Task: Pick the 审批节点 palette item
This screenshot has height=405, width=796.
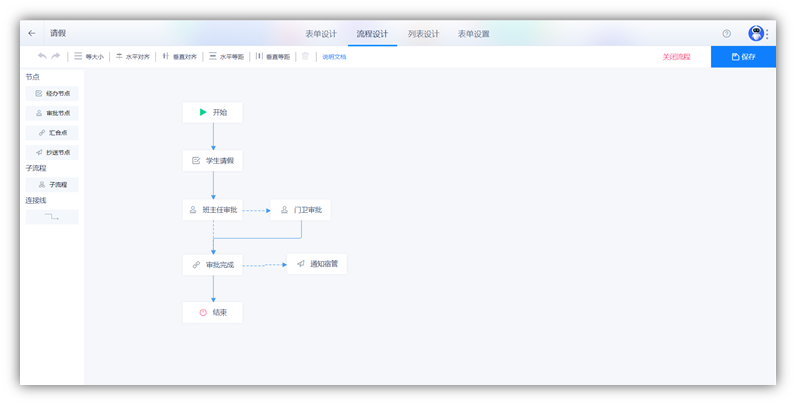Action: coord(52,113)
